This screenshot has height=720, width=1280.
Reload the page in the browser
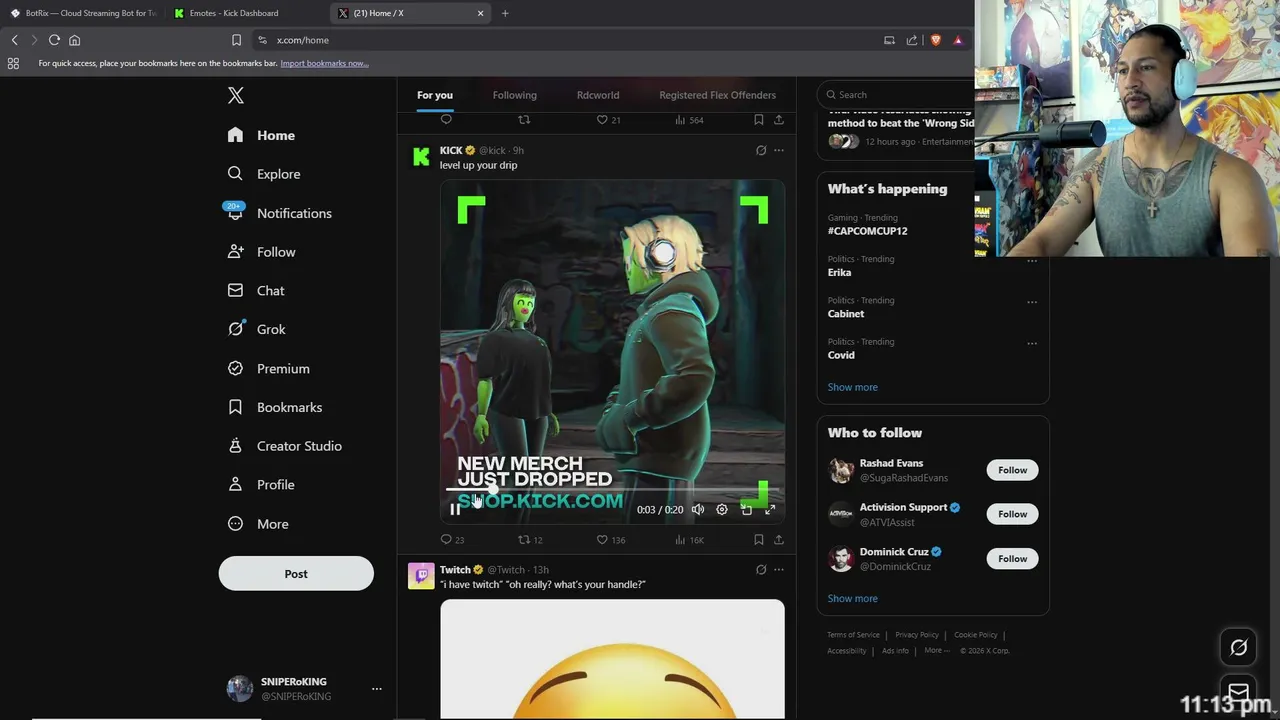pyautogui.click(x=54, y=40)
